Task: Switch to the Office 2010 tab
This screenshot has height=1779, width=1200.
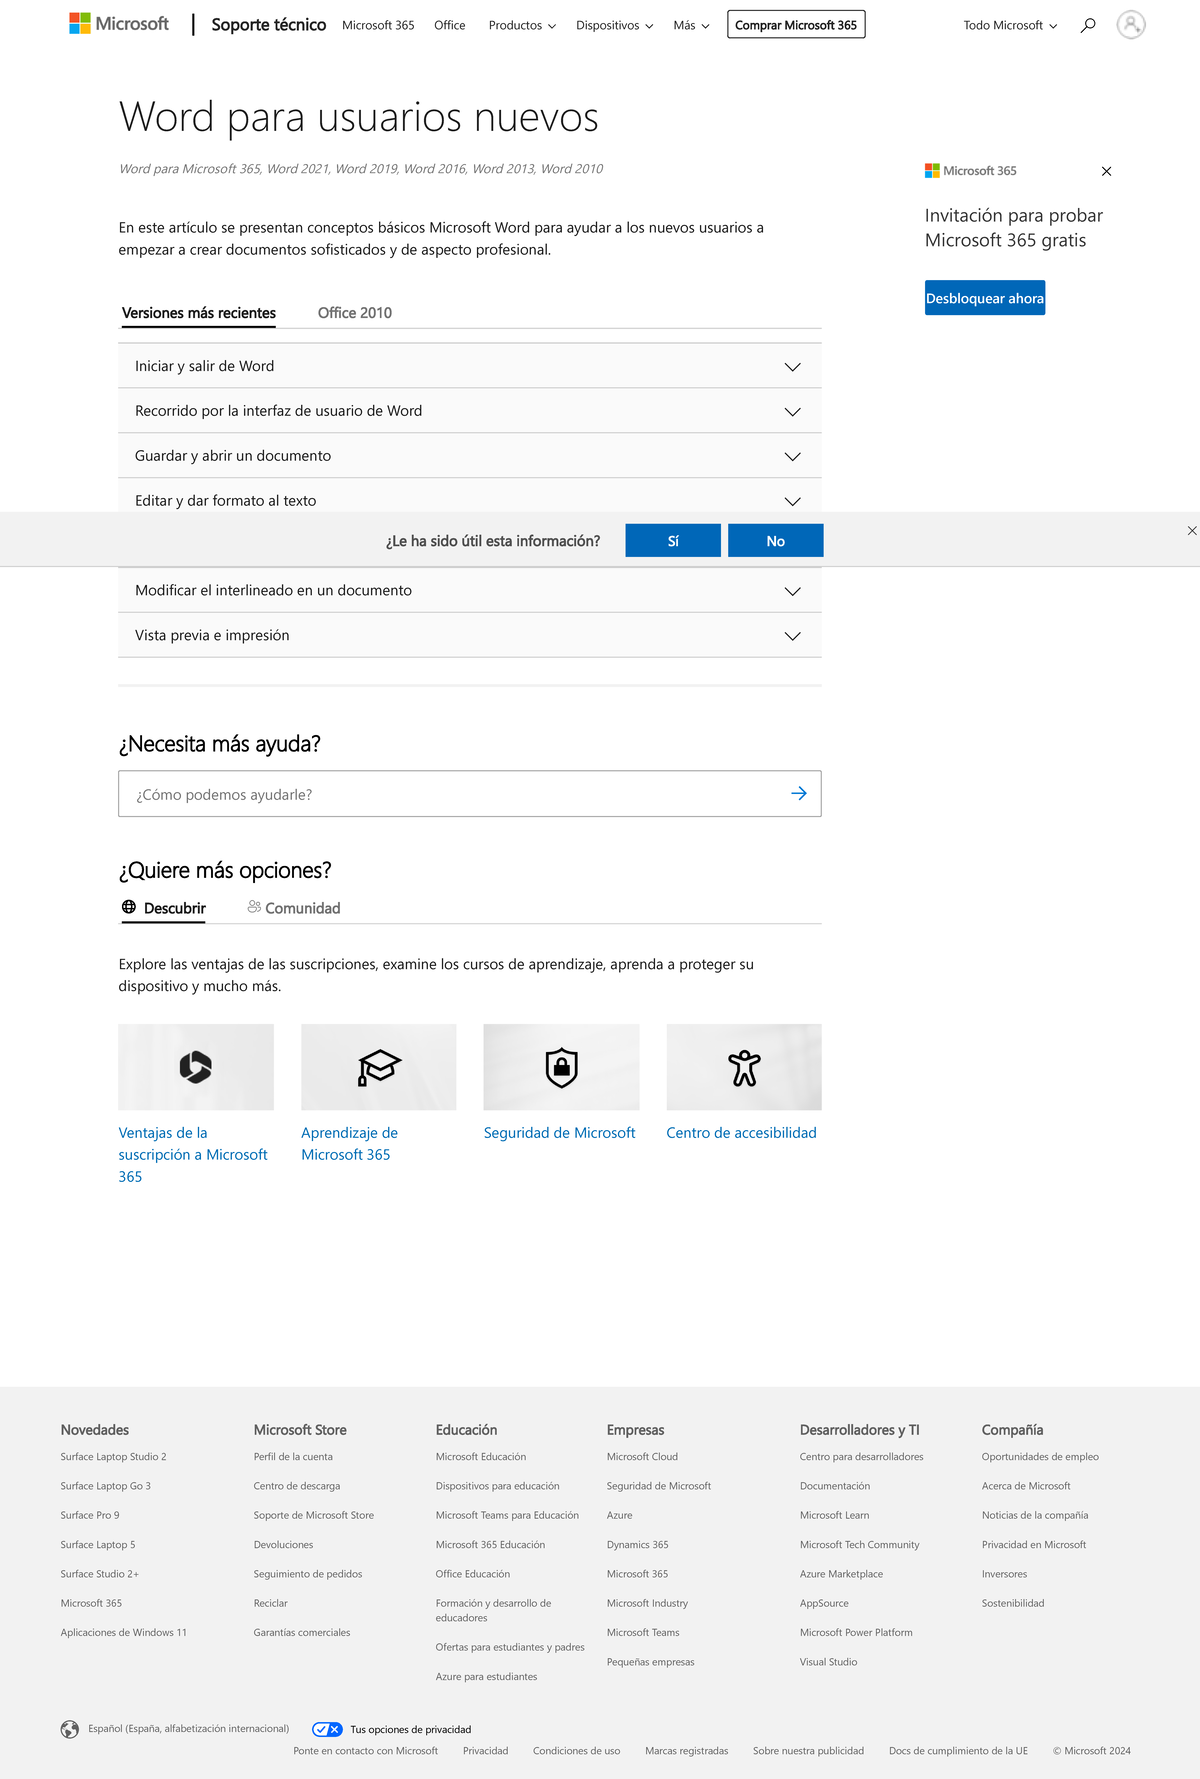Action: tap(355, 312)
